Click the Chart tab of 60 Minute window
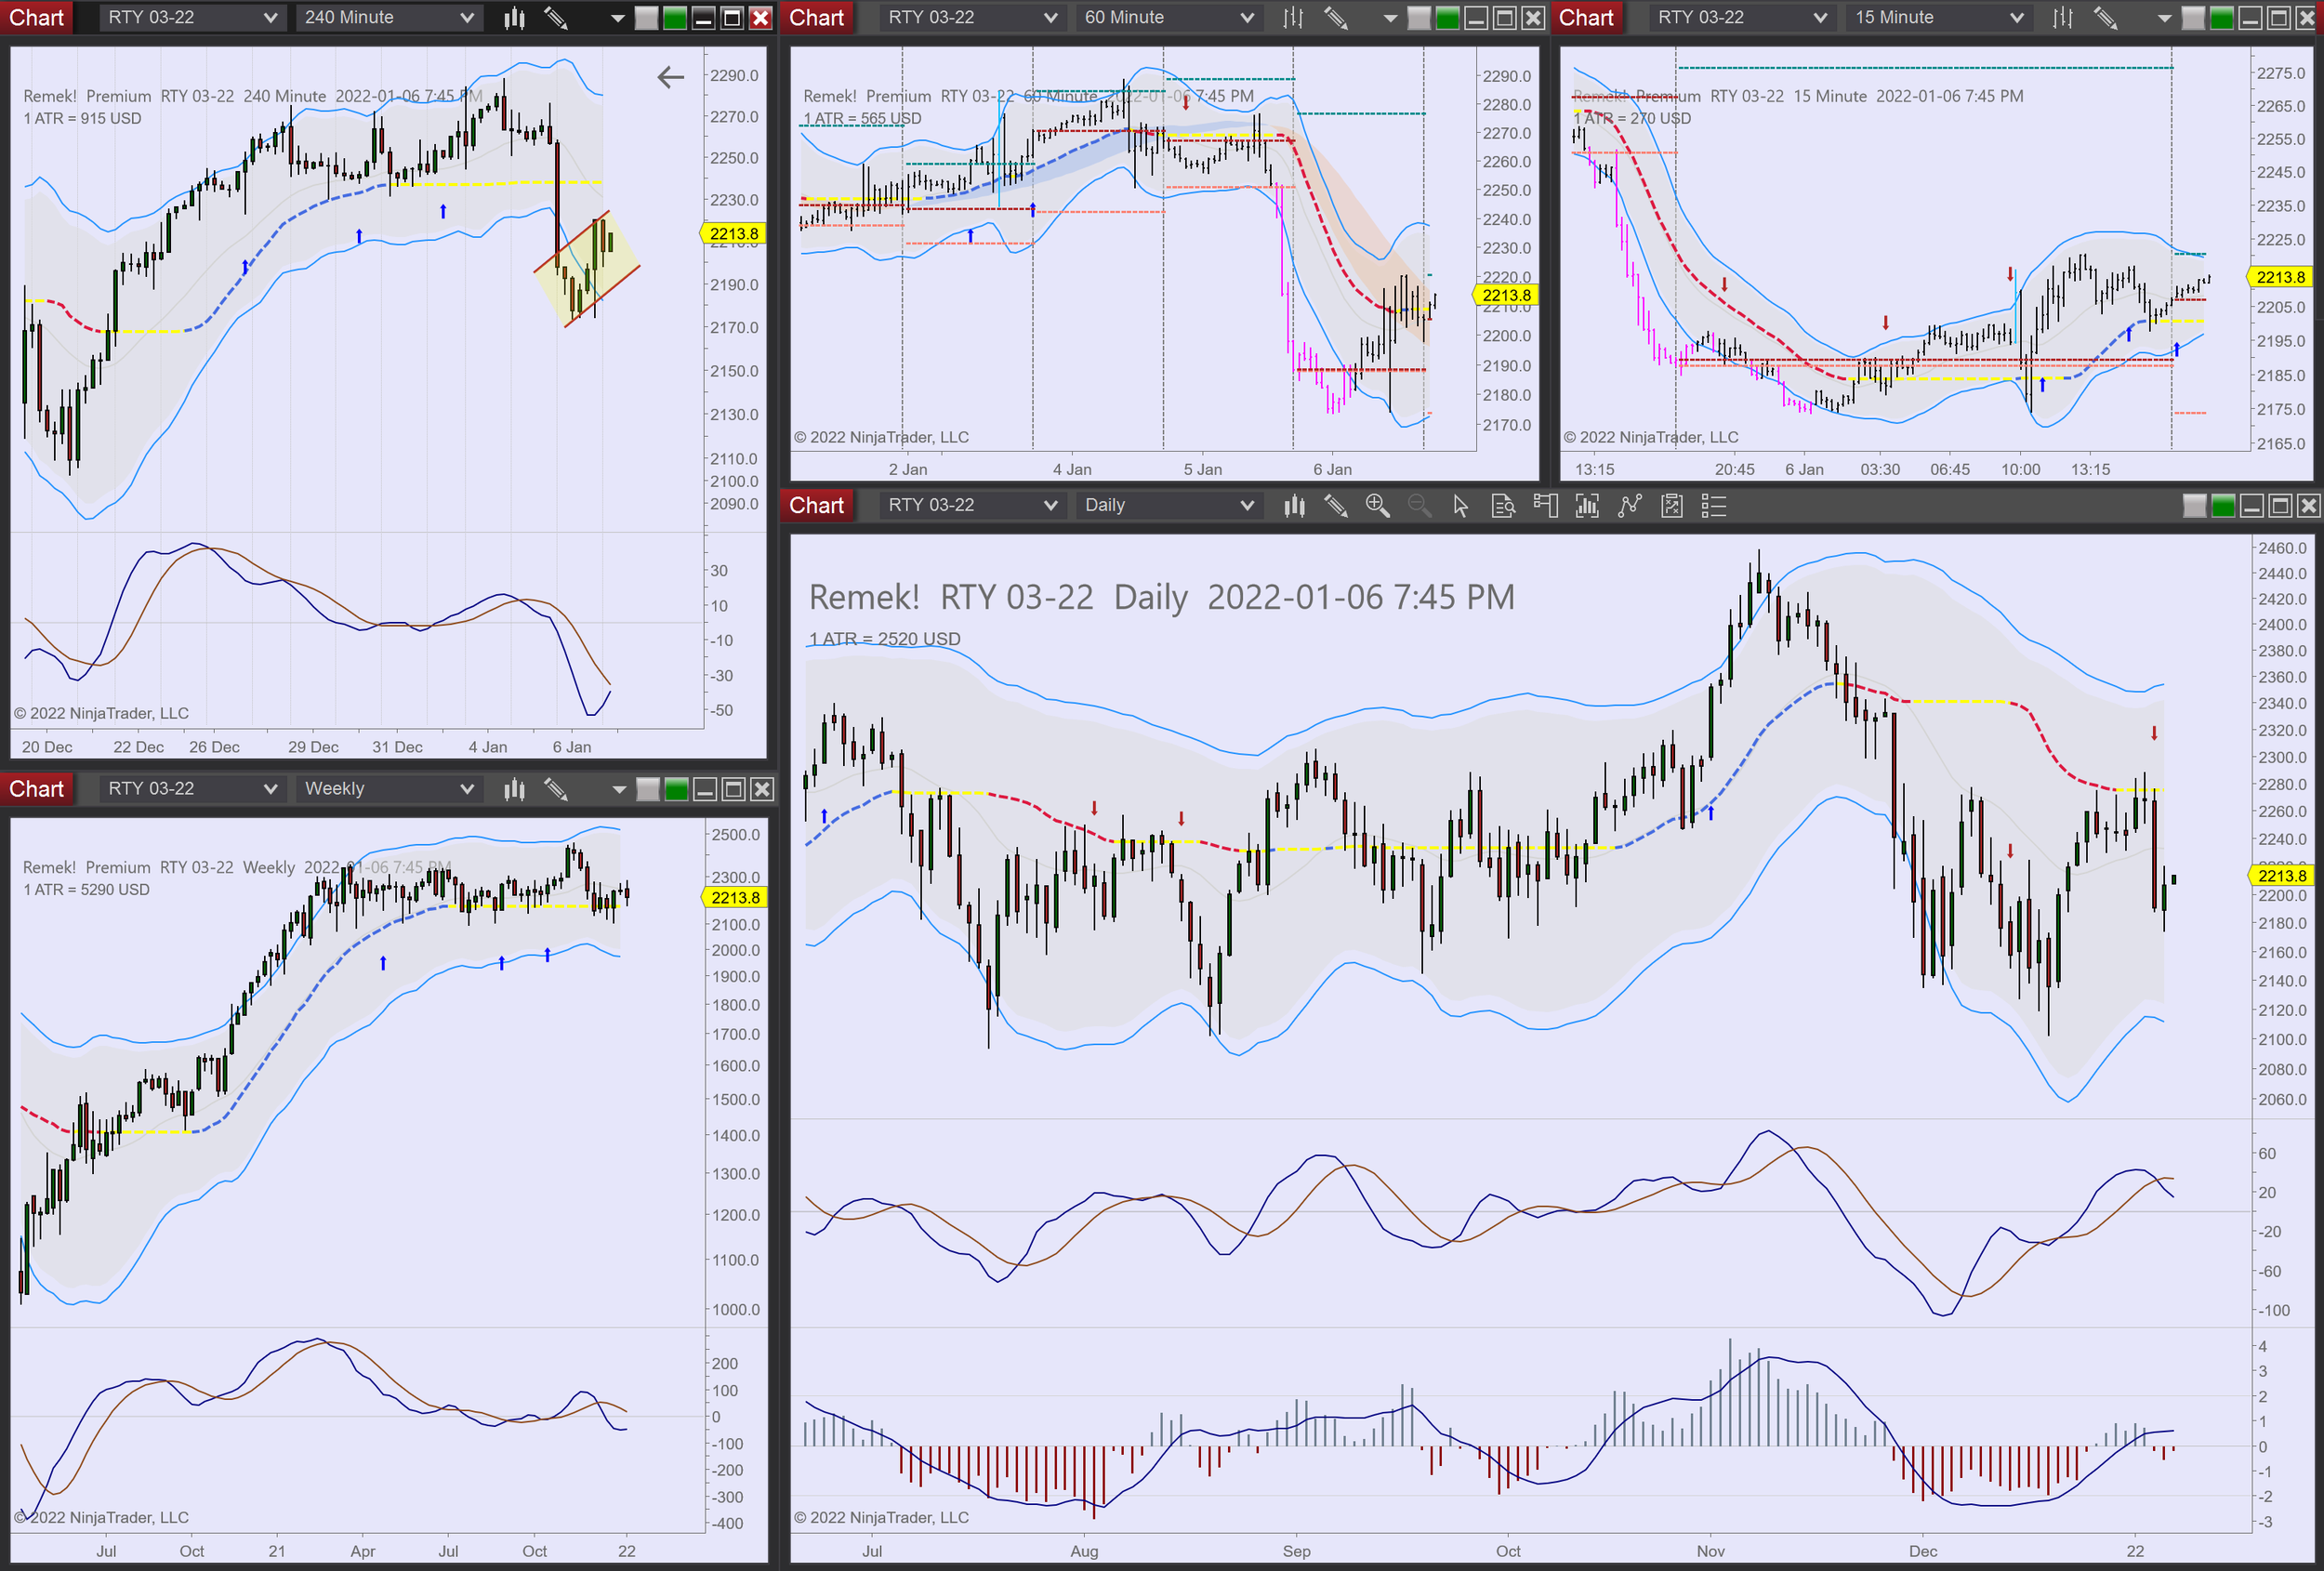Image resolution: width=2324 pixels, height=1571 pixels. click(x=816, y=17)
